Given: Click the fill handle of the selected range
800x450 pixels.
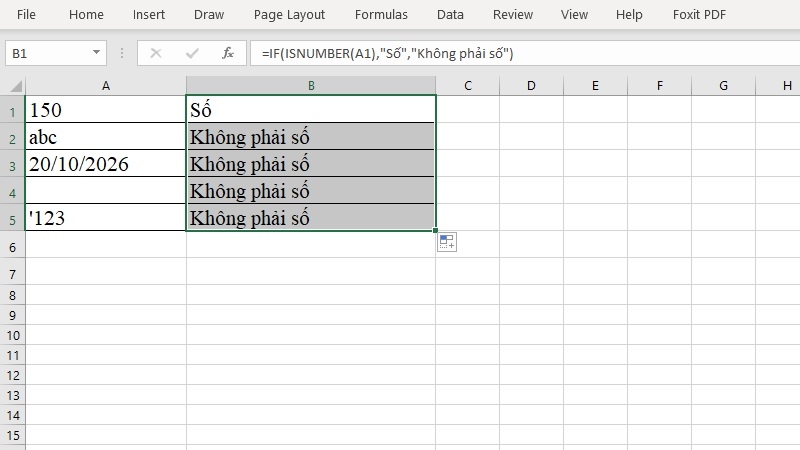Looking at the screenshot, I should pyautogui.click(x=435, y=231).
